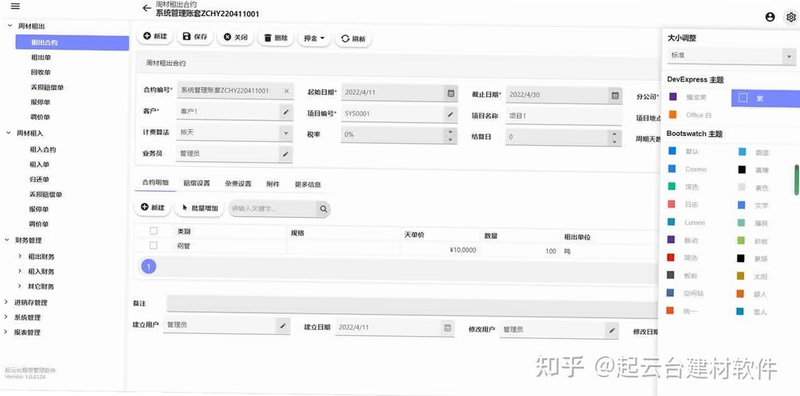The width and height of the screenshot is (800, 396).
Task: Open calendar for 建立日期
Action: 447,327
